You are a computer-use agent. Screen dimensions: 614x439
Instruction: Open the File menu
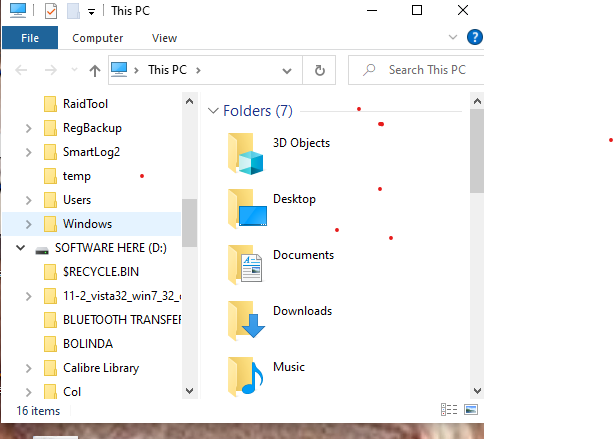pos(30,38)
